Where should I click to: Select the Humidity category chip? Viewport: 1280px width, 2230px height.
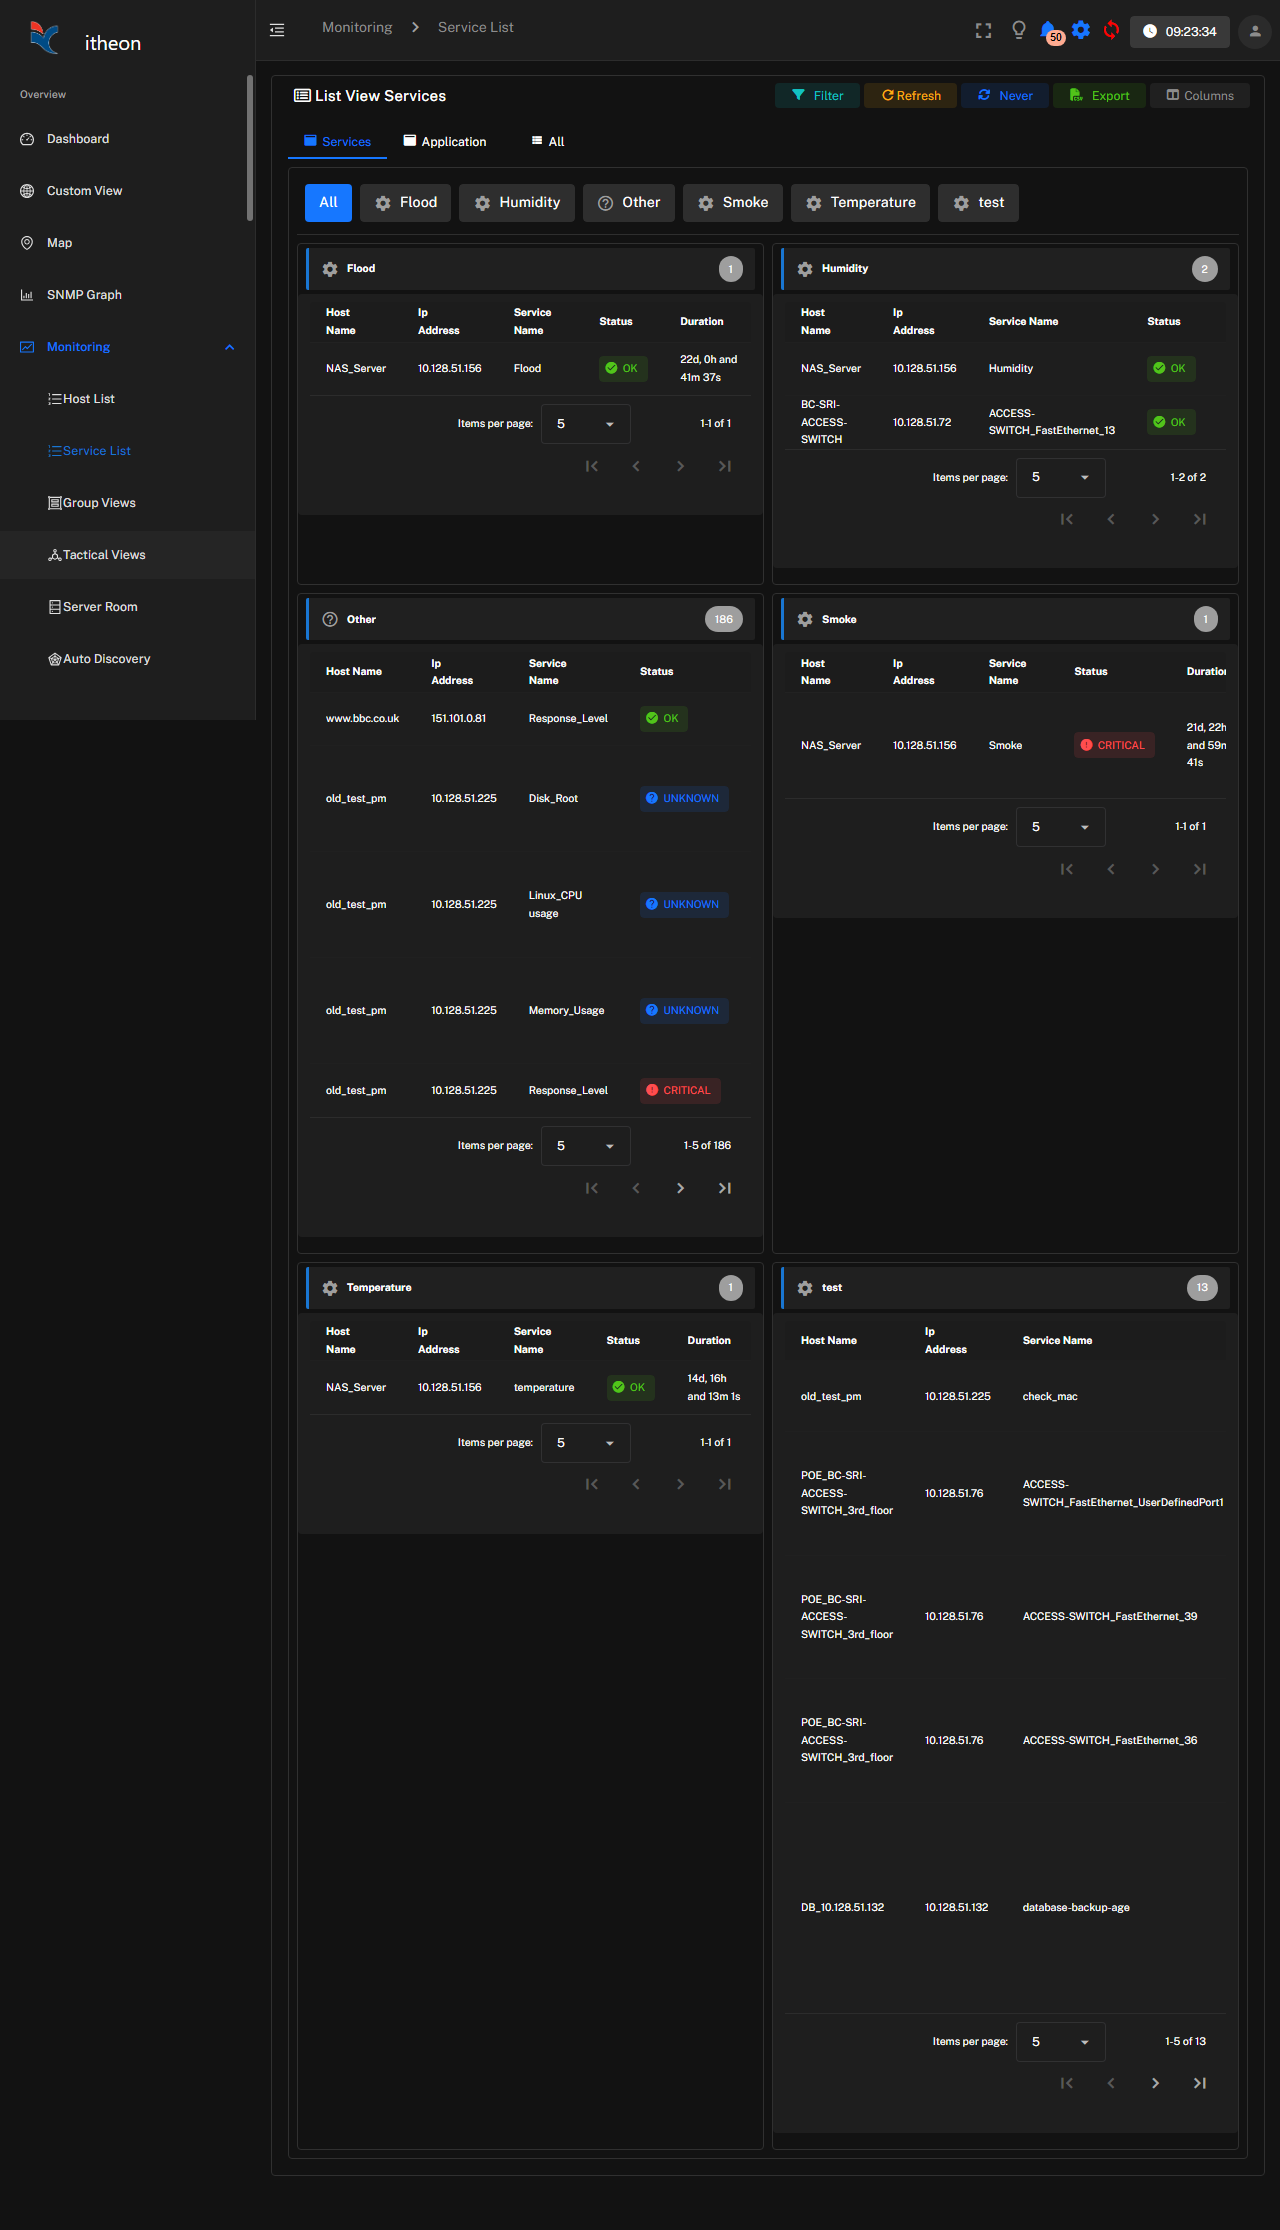[x=517, y=203]
